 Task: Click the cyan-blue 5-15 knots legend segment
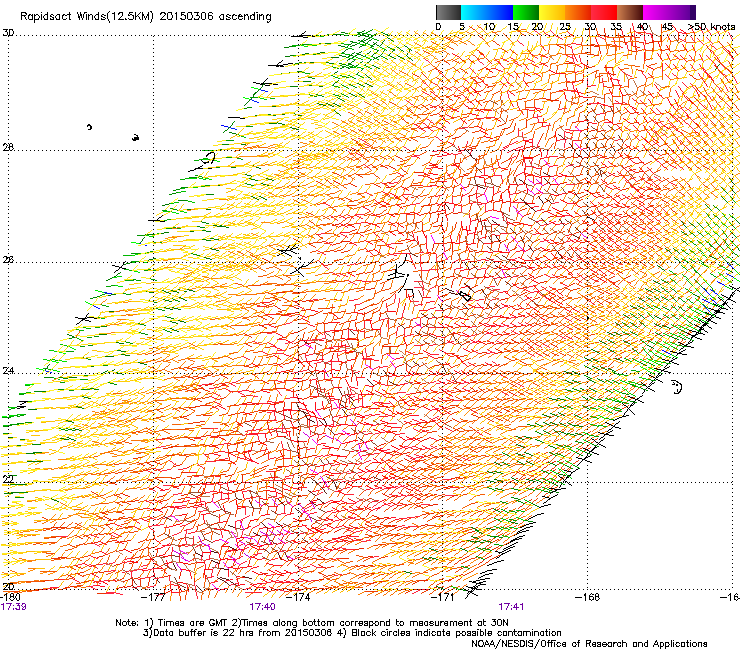point(487,12)
